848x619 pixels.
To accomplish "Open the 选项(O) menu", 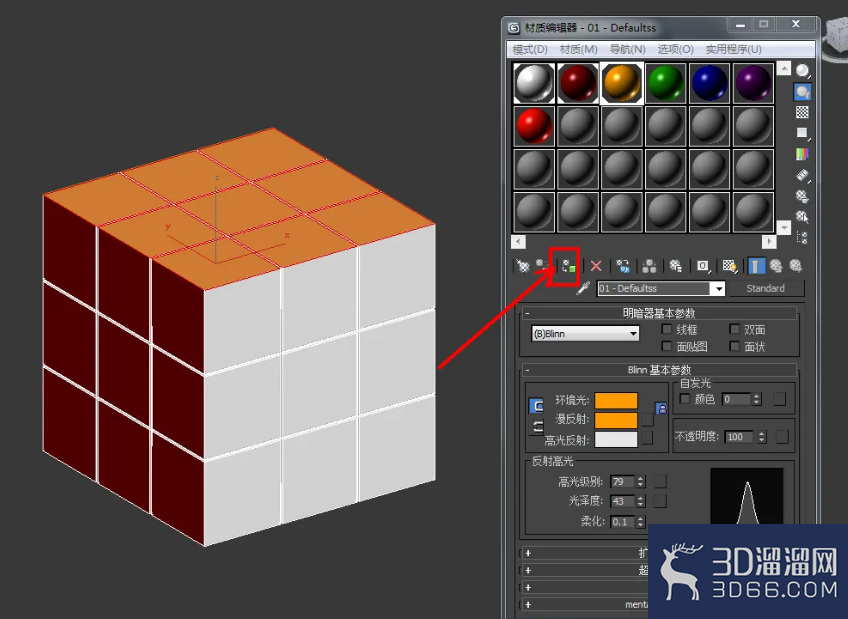I will [x=675, y=49].
